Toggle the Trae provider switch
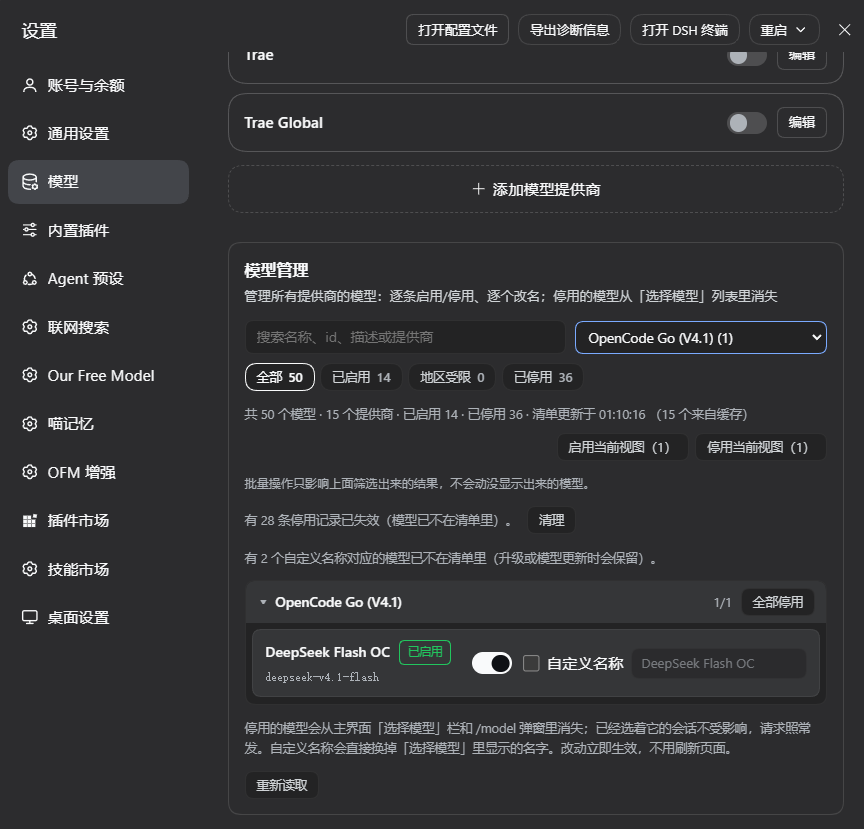Screen dimensions: 864x829 pyautogui.click(x=747, y=56)
